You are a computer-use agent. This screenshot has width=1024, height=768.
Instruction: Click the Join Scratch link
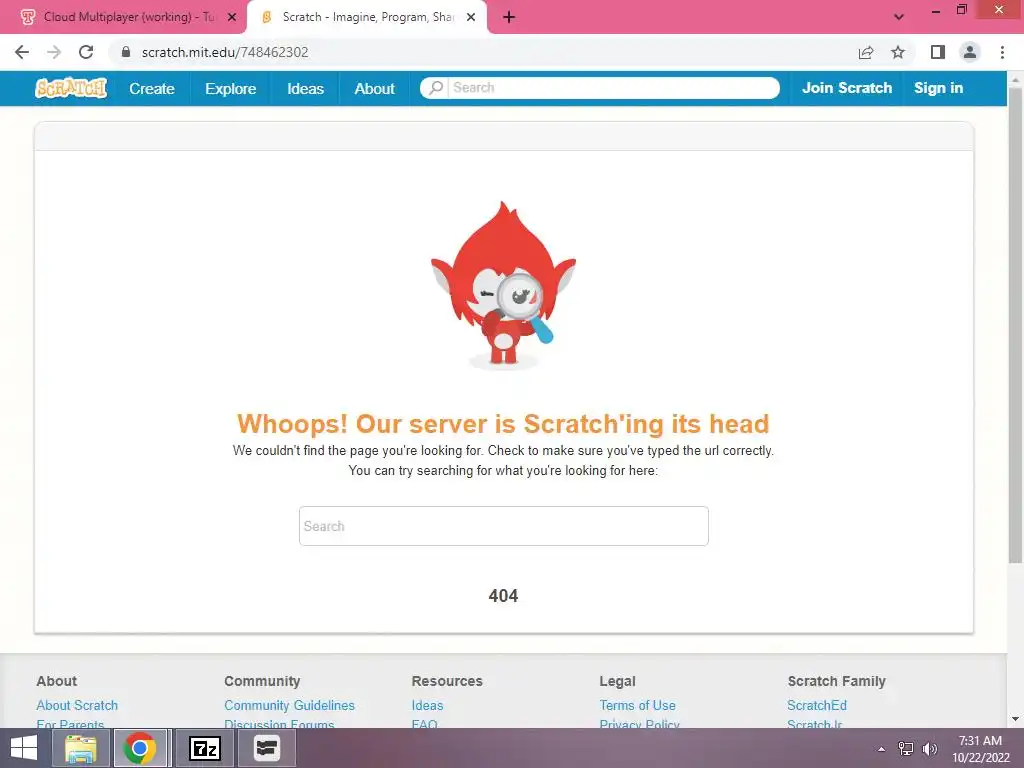[x=847, y=88]
